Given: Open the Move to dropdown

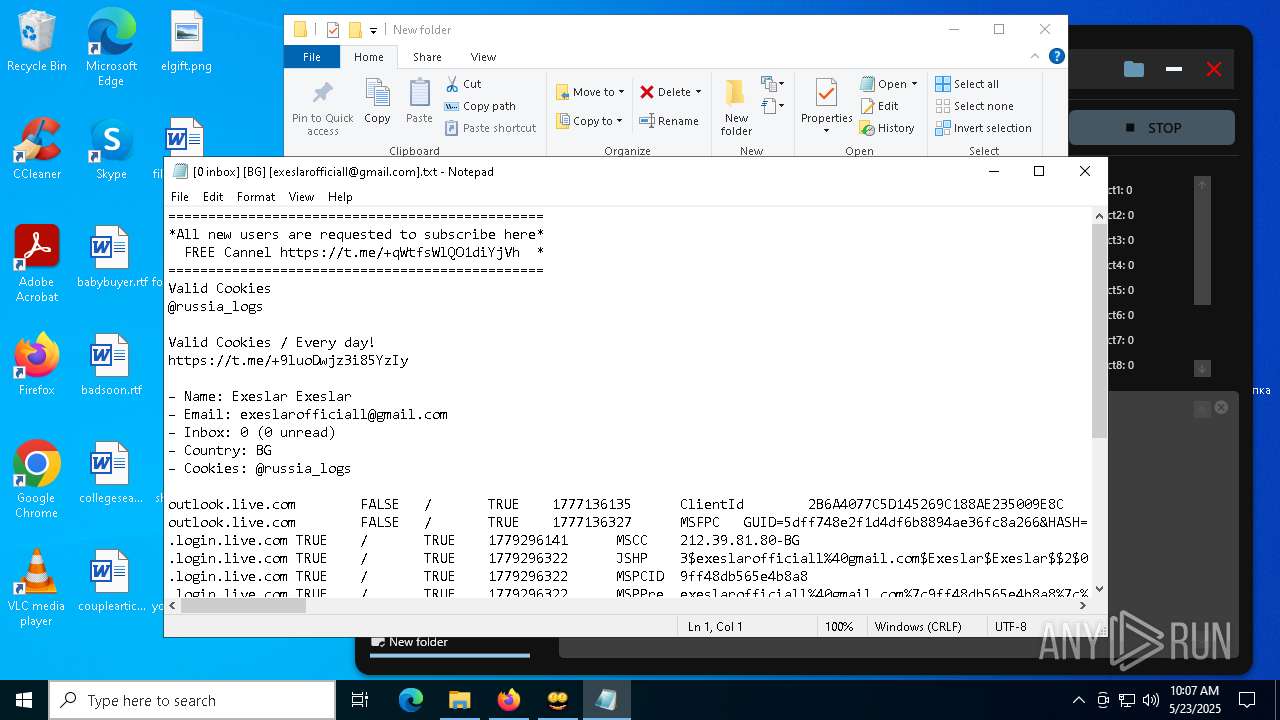Looking at the screenshot, I should pos(590,92).
